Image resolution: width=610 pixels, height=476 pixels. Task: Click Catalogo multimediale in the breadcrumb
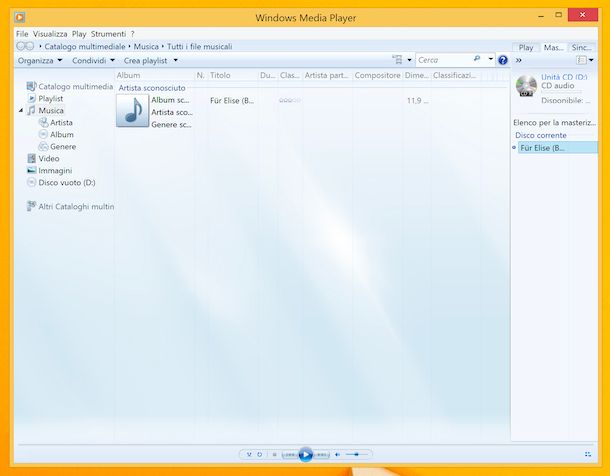(x=84, y=47)
